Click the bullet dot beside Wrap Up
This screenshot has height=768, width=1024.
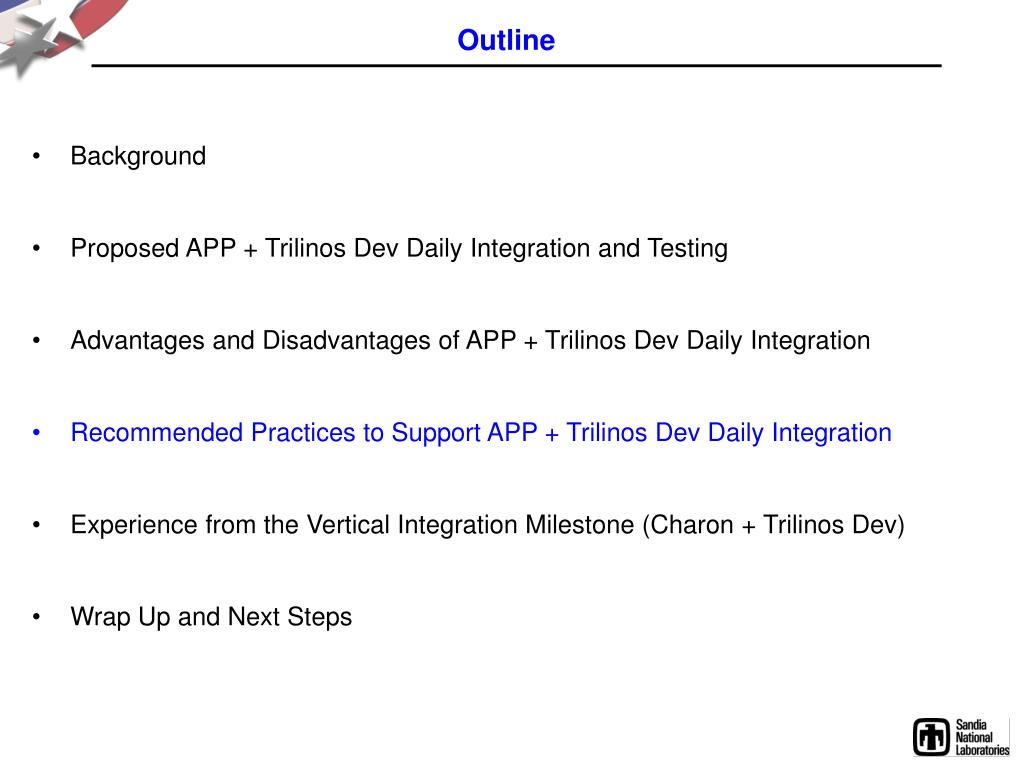37,617
